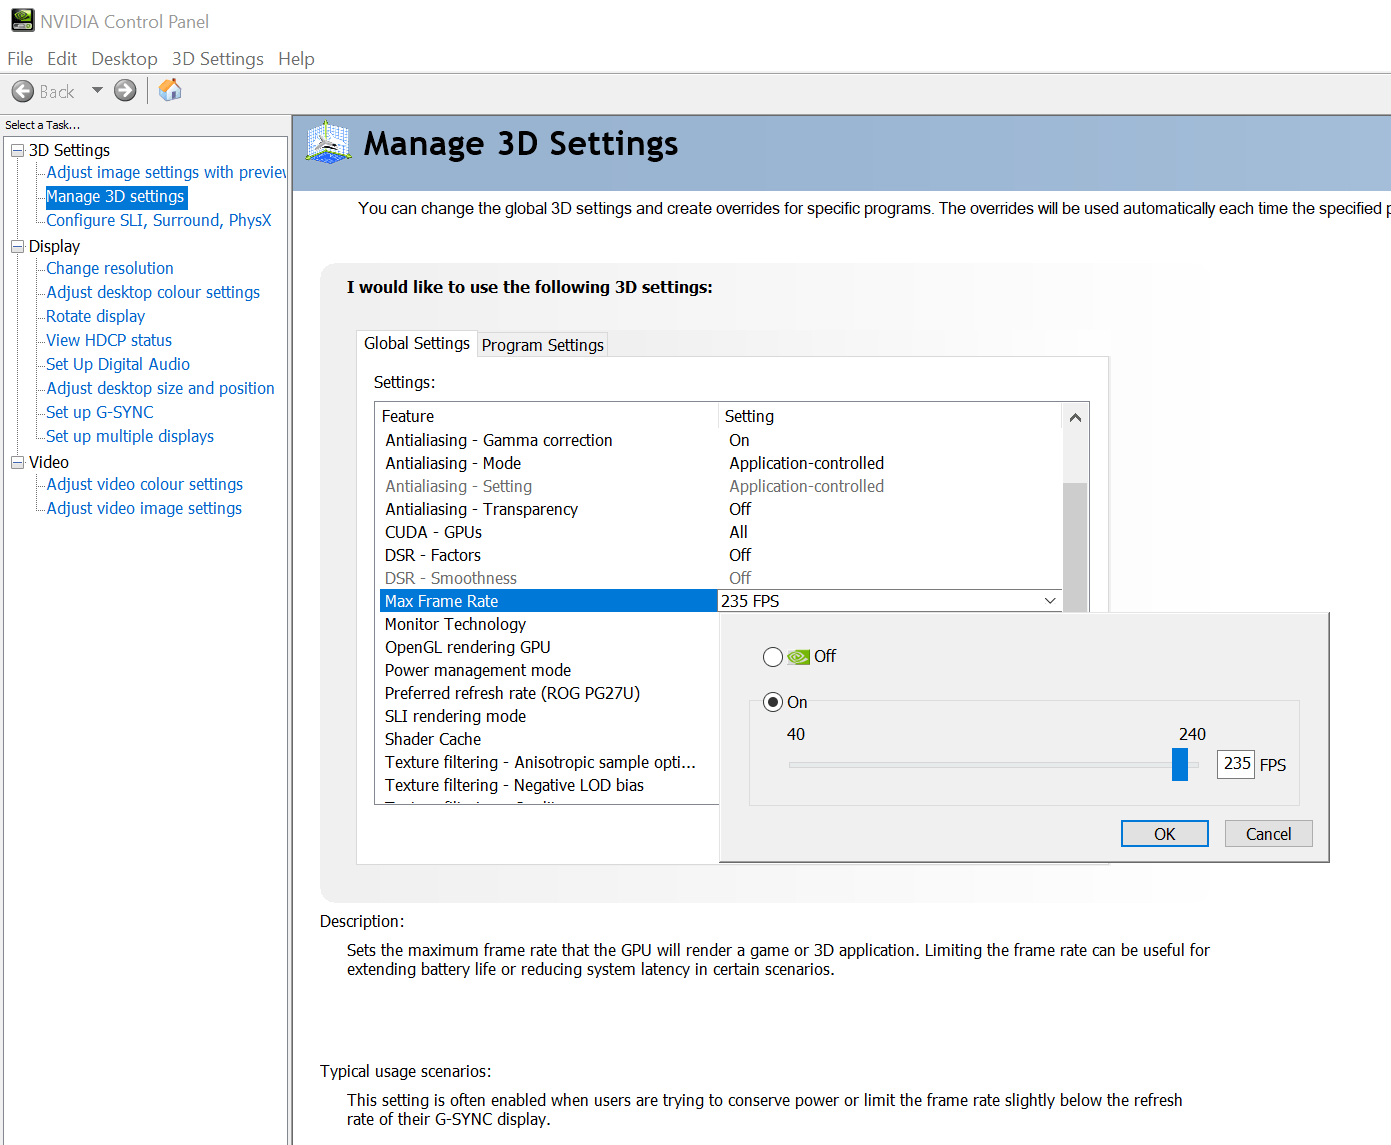
Task: Select Antialiasing - Gamma correction row
Action: point(718,440)
